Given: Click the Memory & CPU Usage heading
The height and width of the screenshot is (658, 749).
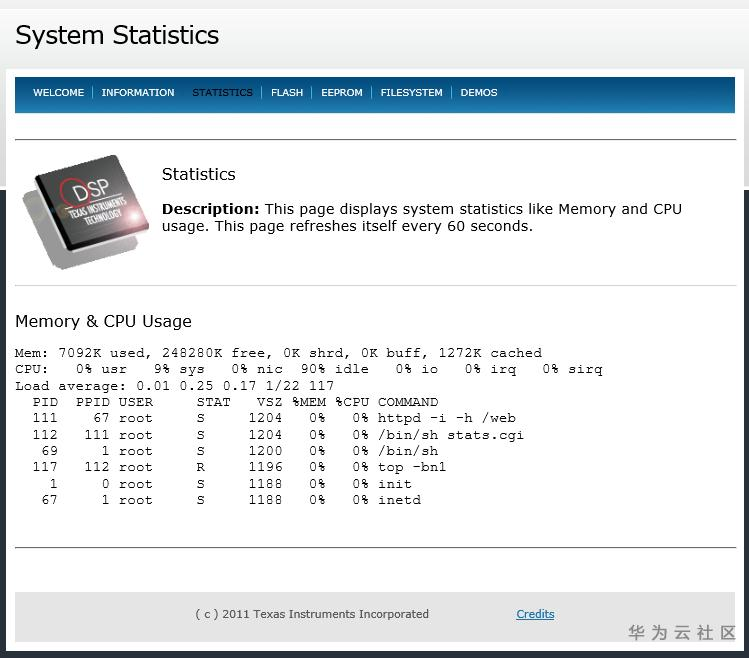Looking at the screenshot, I should [103, 321].
